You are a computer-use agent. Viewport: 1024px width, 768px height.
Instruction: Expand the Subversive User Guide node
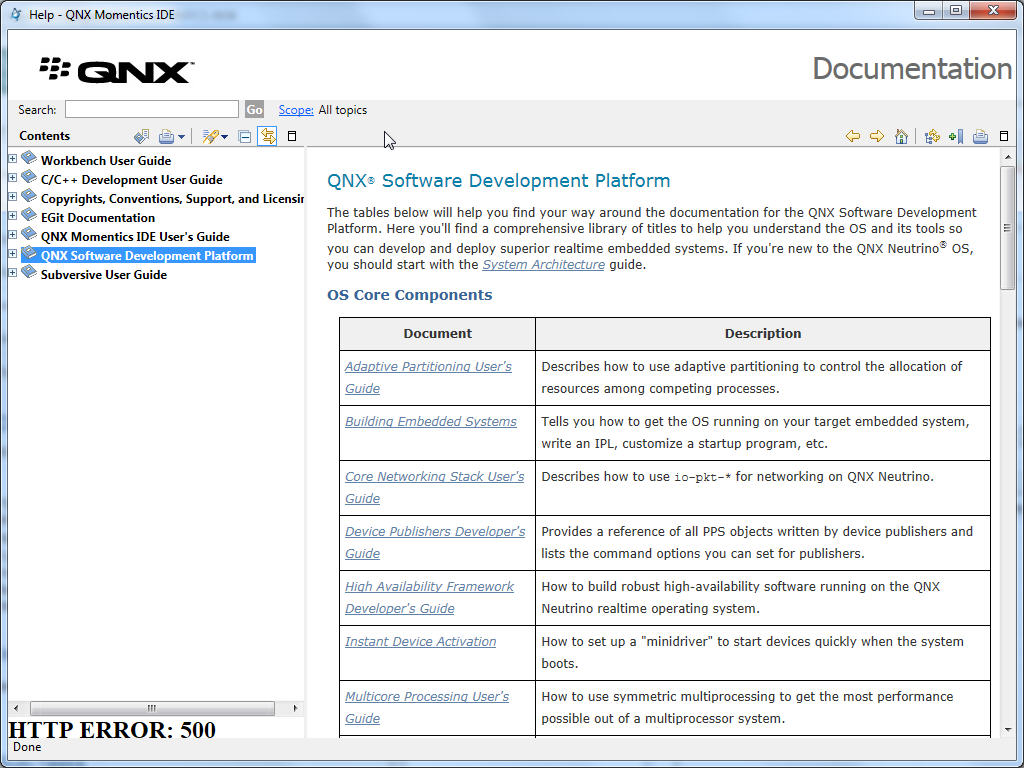[x=12, y=272]
